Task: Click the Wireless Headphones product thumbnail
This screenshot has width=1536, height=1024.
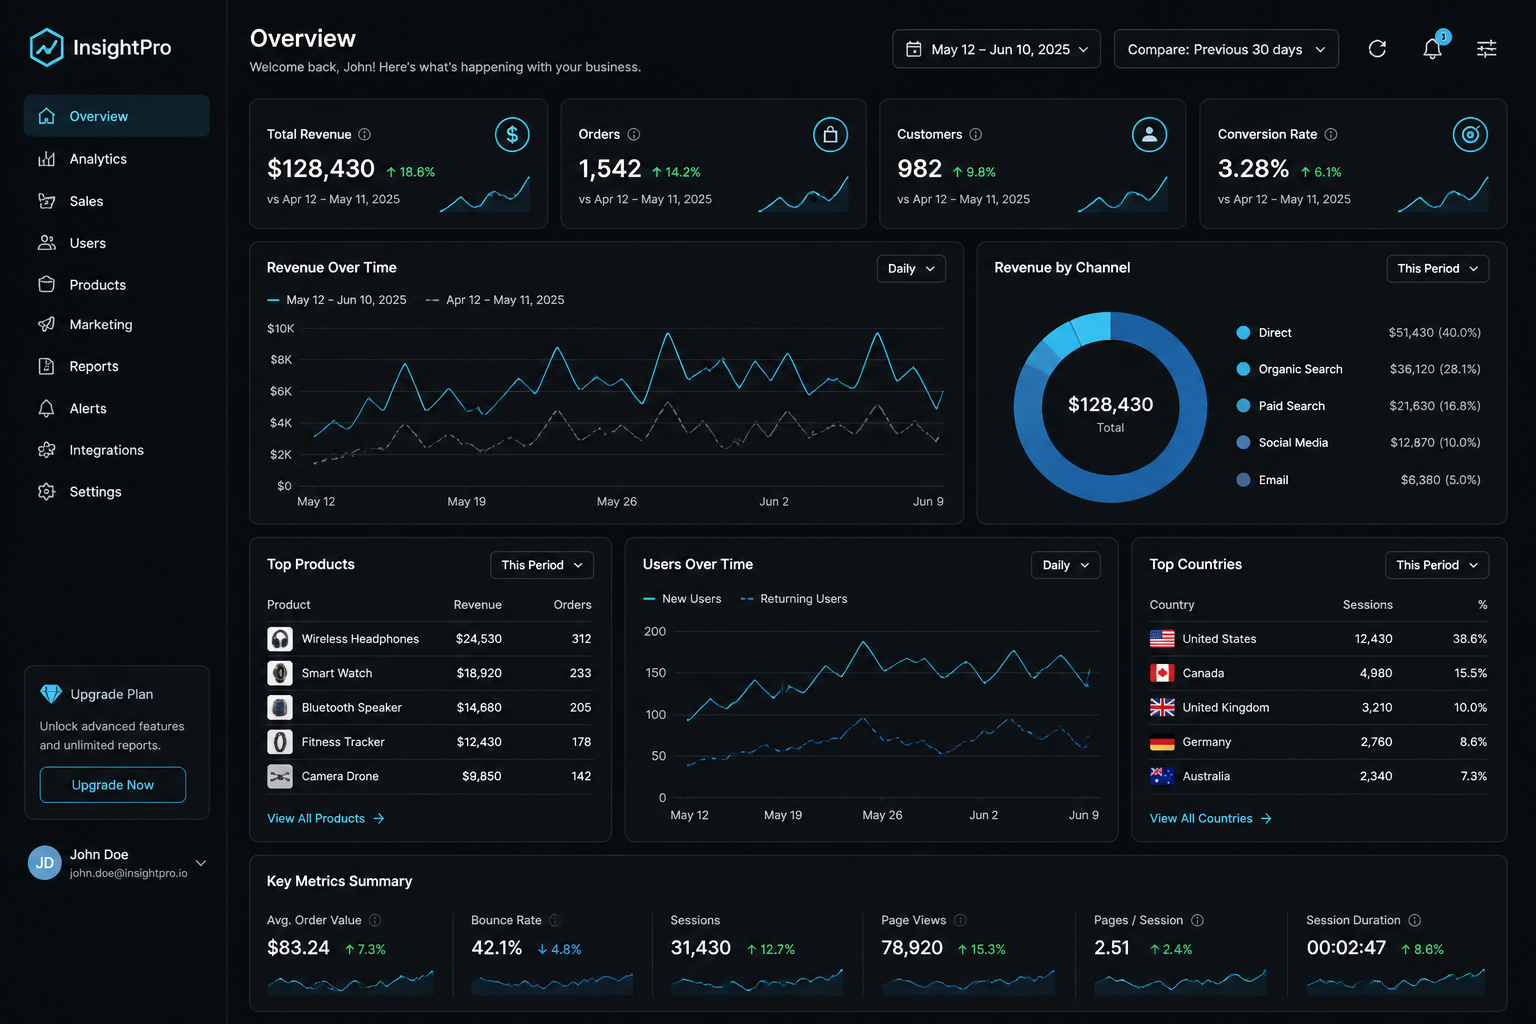Action: (x=280, y=639)
